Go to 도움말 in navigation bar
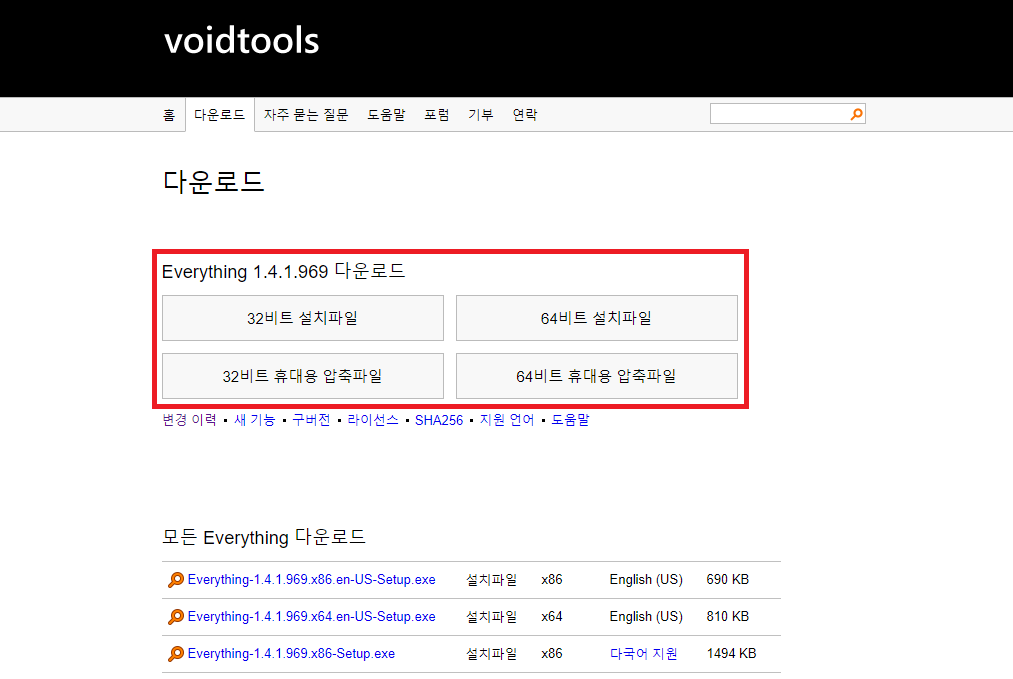Screen dimensions: 1013x679 (x=386, y=115)
